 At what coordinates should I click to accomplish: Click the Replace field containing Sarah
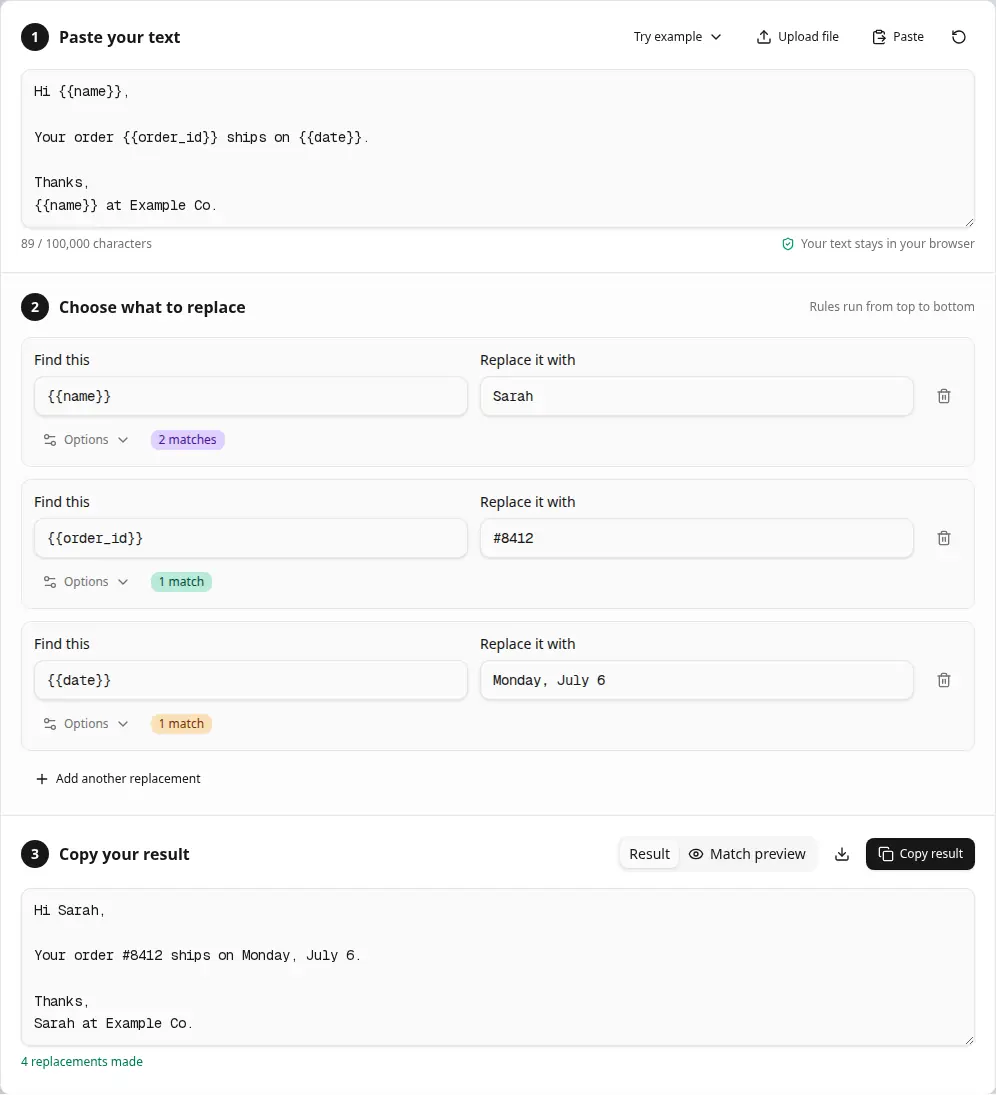(x=696, y=396)
